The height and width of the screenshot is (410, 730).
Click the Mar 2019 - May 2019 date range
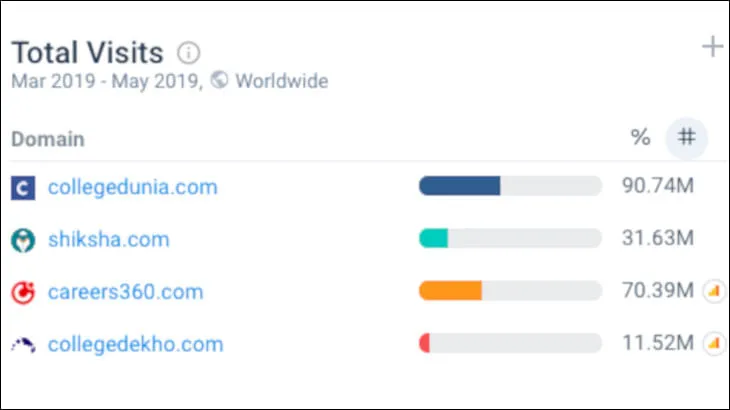pos(105,81)
